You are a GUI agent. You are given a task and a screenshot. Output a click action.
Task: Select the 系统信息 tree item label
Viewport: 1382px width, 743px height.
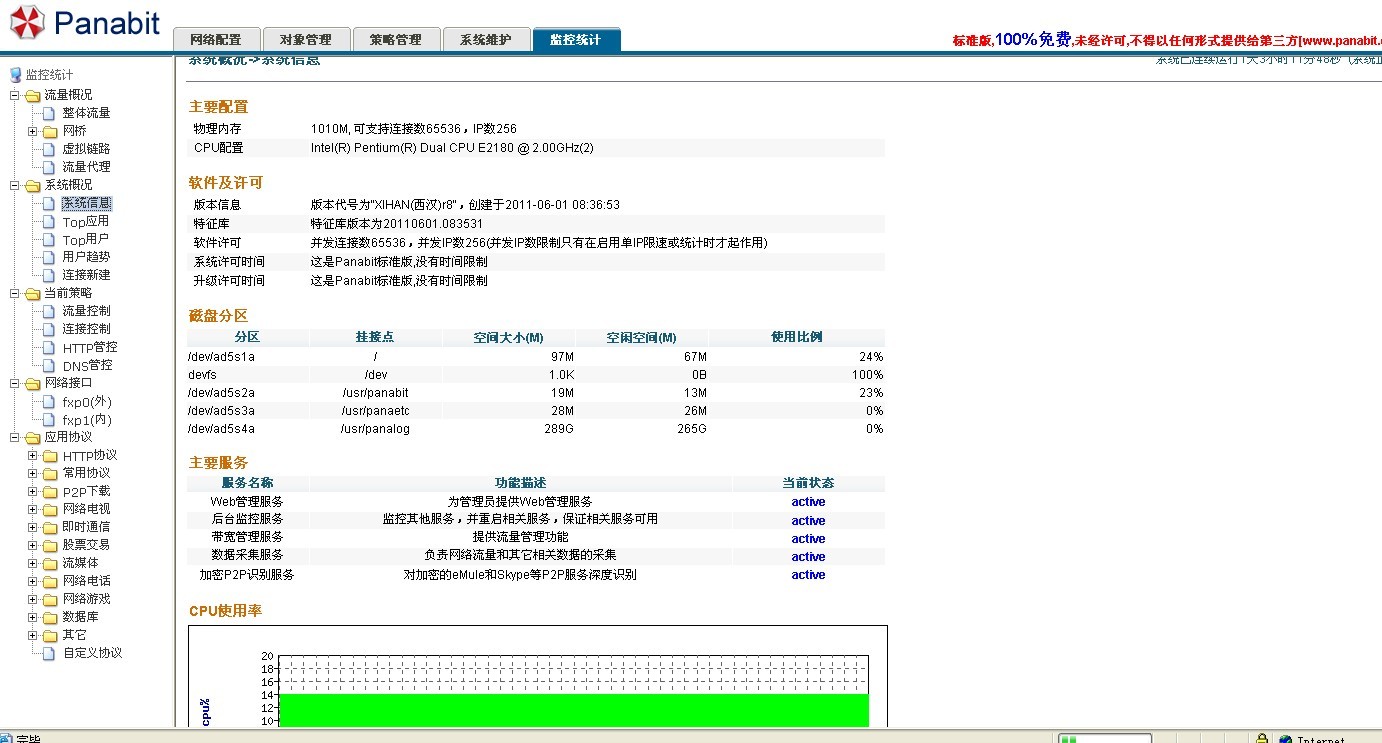(x=87, y=203)
